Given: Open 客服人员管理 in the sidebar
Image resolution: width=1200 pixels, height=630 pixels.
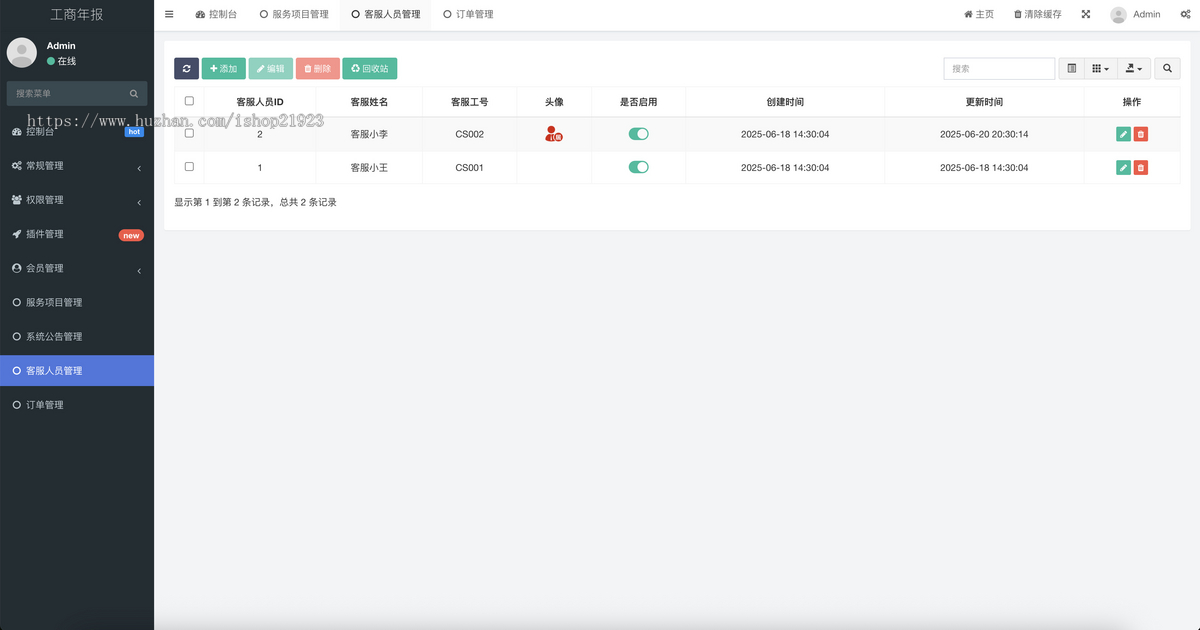Looking at the screenshot, I should [x=77, y=370].
